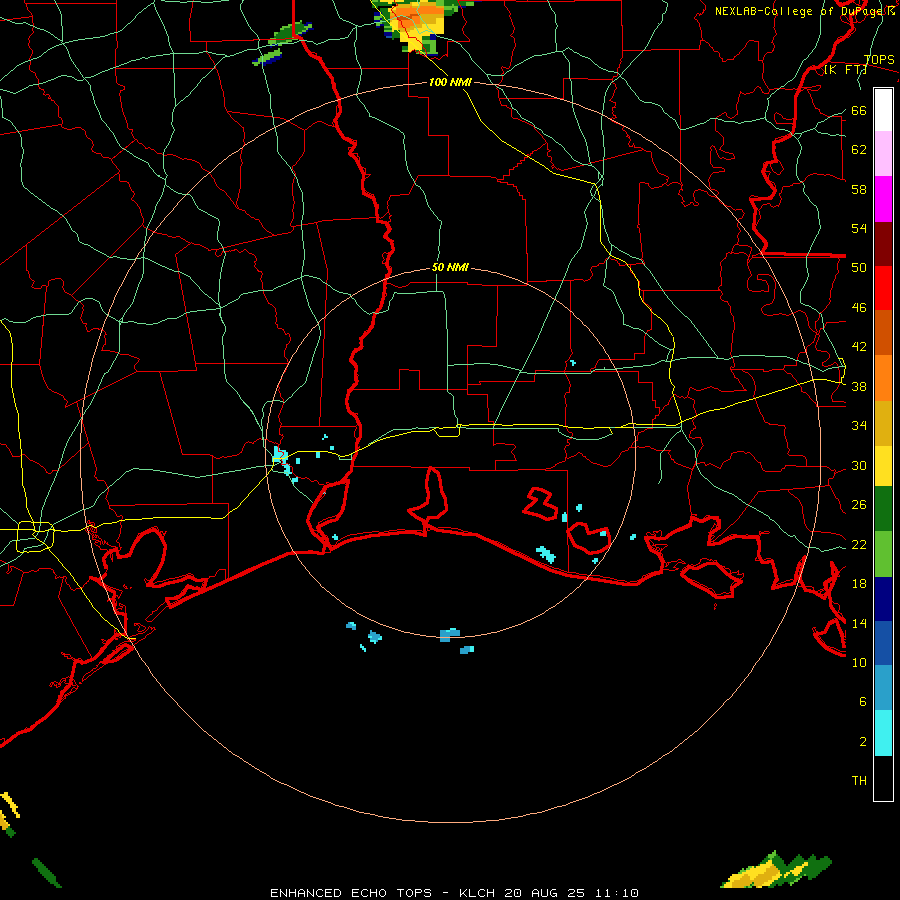The width and height of the screenshot is (900, 900).
Task: Click the TOPS legend title
Action: 879,59
